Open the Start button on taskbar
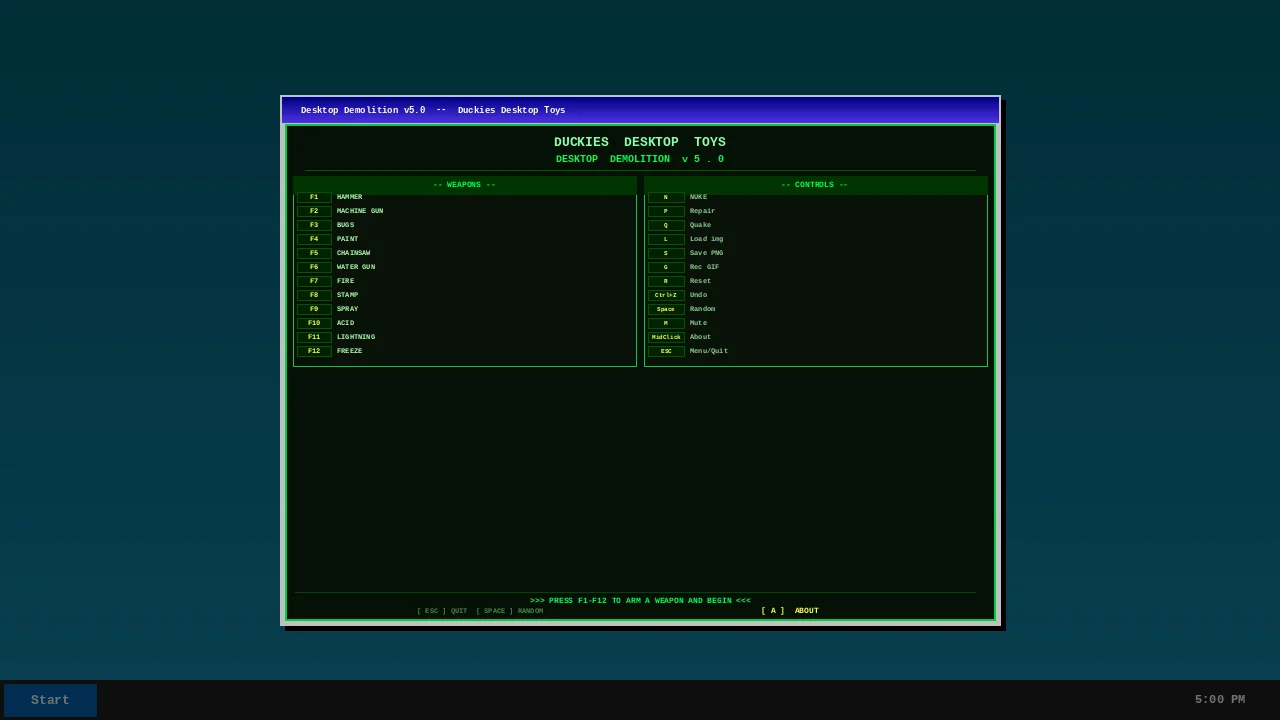 (50, 700)
